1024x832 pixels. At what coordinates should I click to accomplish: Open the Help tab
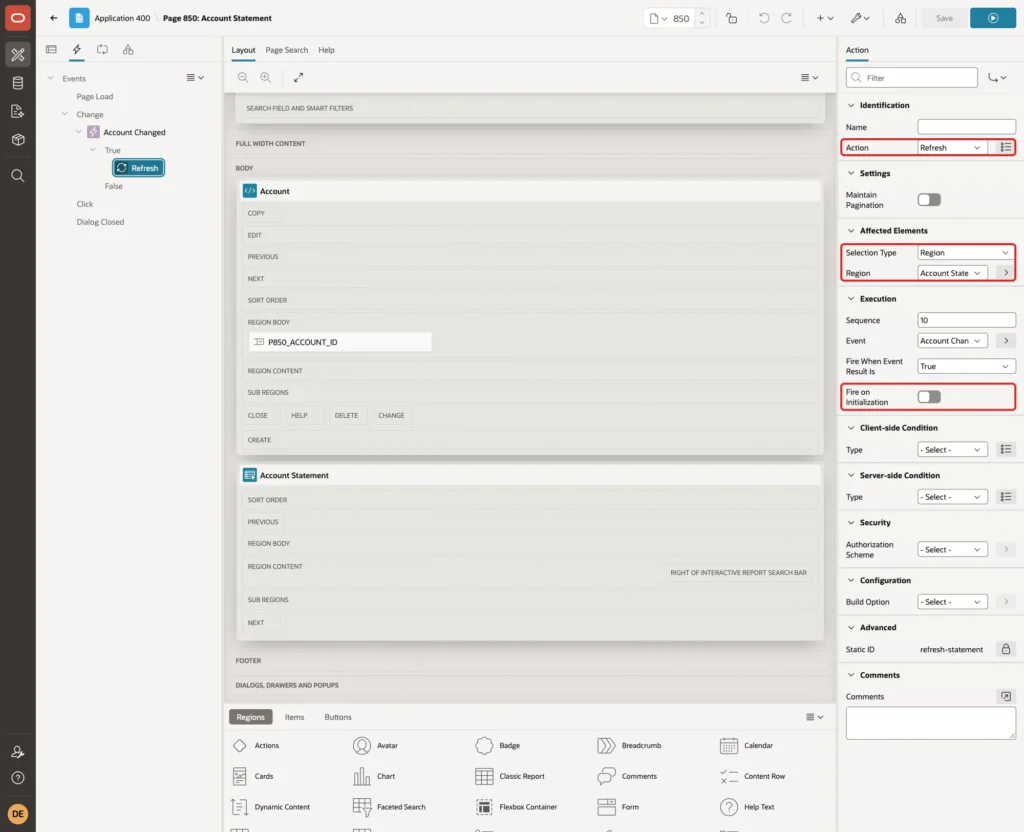pyautogui.click(x=327, y=50)
